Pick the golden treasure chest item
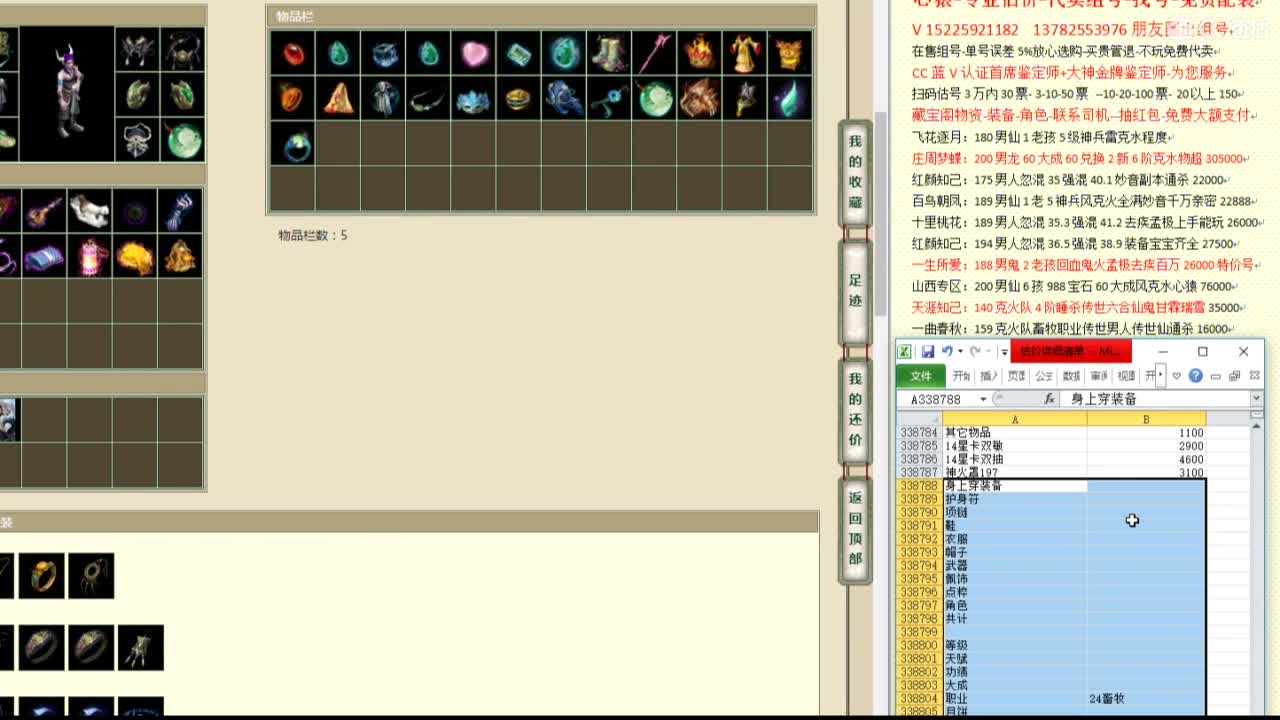 point(789,53)
